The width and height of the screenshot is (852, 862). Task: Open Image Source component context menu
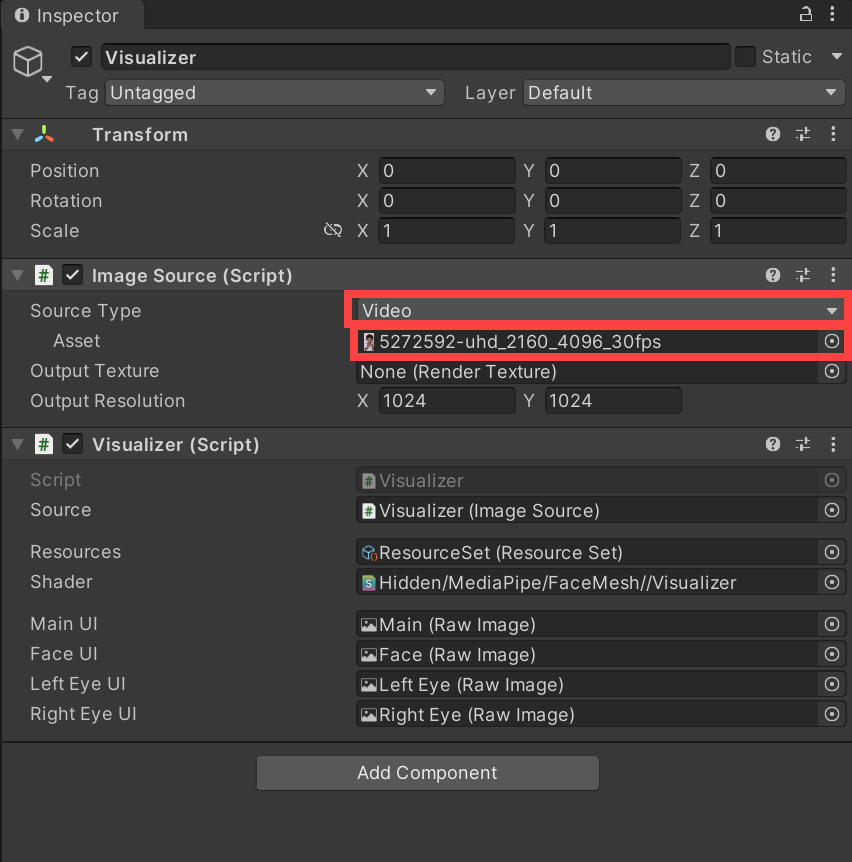click(833, 275)
